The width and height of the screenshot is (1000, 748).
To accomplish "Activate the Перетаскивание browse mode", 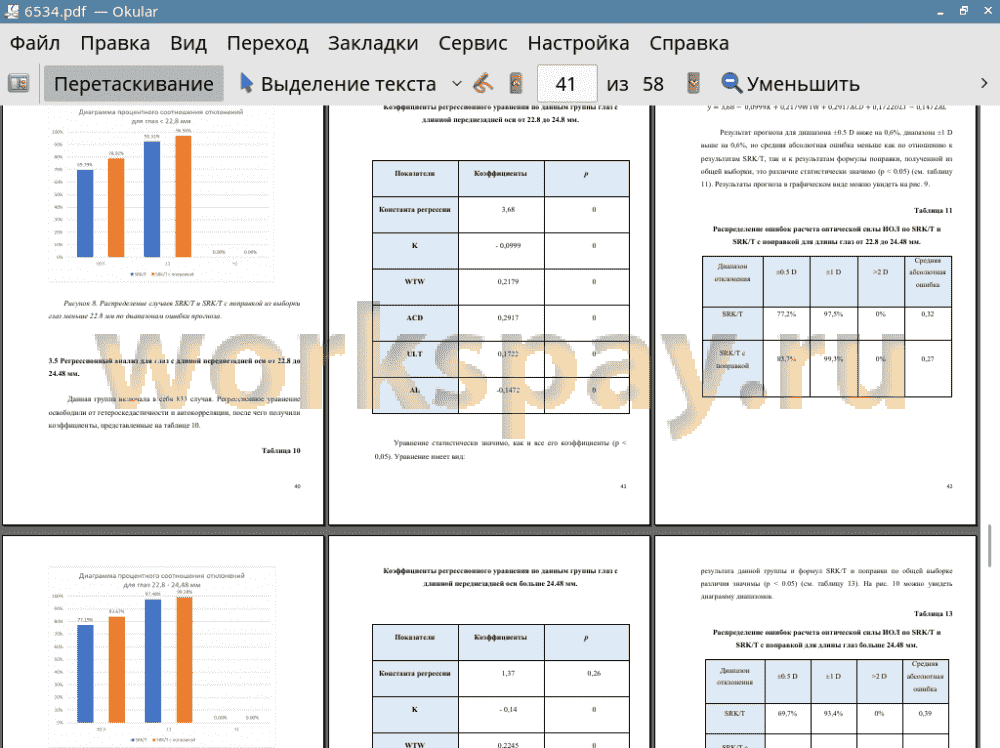I will tap(133, 84).
